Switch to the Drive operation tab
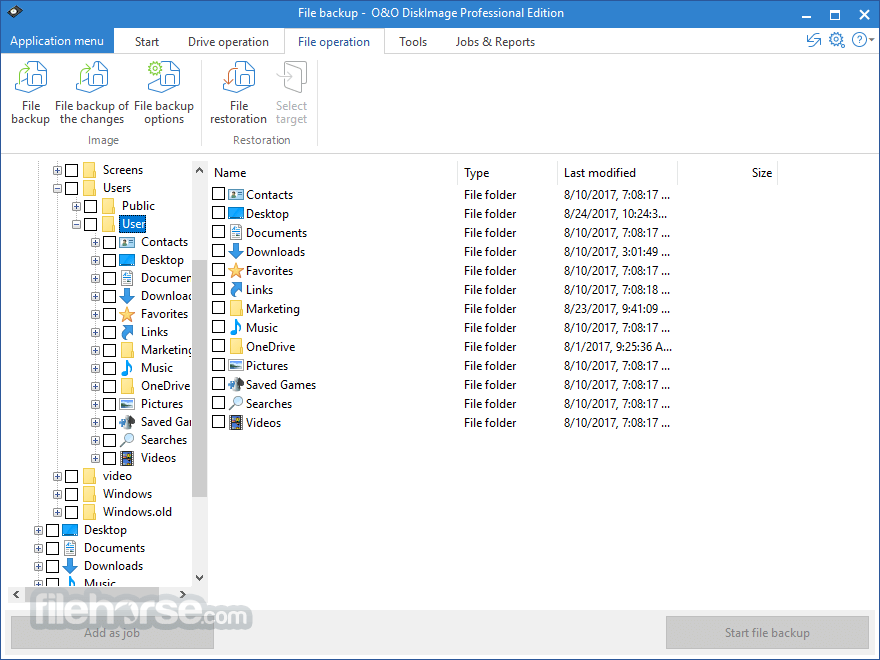Viewport: 880px width, 660px height. pyautogui.click(x=228, y=42)
